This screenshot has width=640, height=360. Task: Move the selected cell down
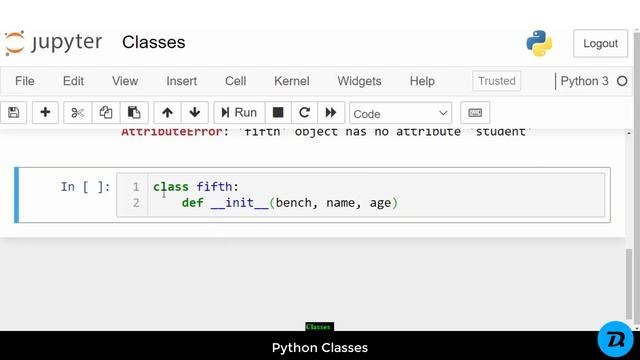pyautogui.click(x=195, y=113)
